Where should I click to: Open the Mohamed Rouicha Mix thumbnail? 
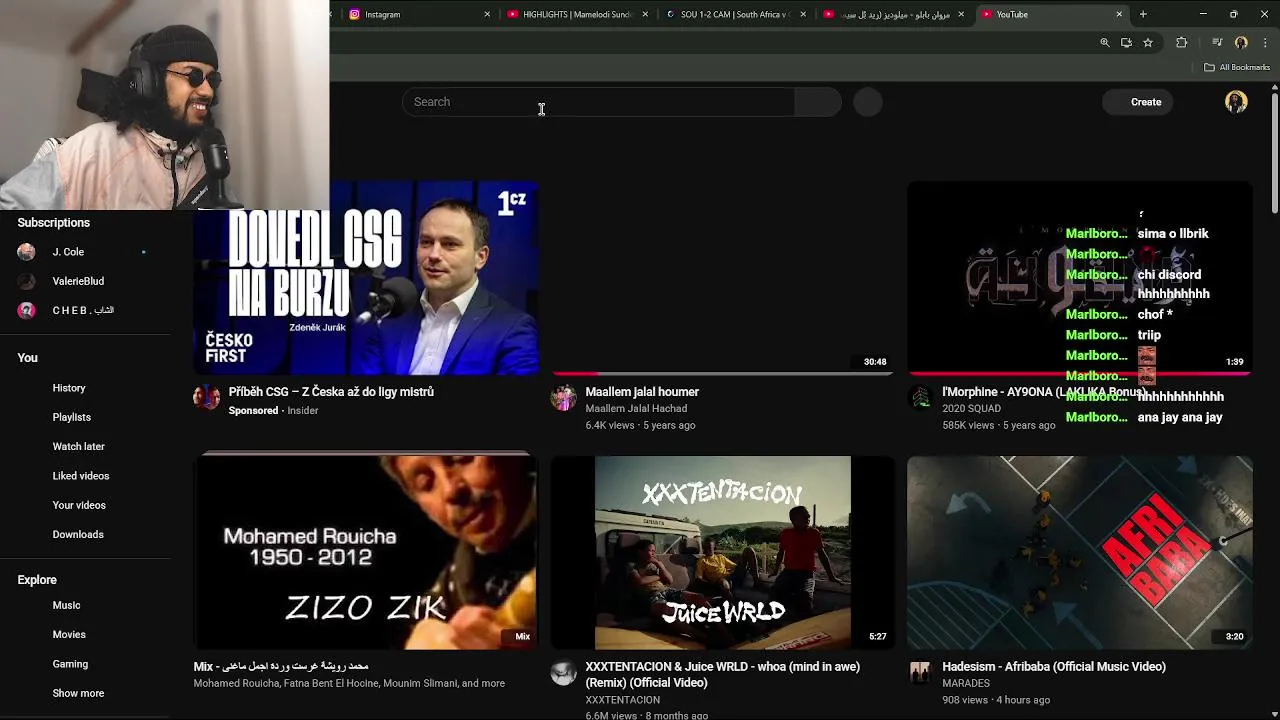366,553
